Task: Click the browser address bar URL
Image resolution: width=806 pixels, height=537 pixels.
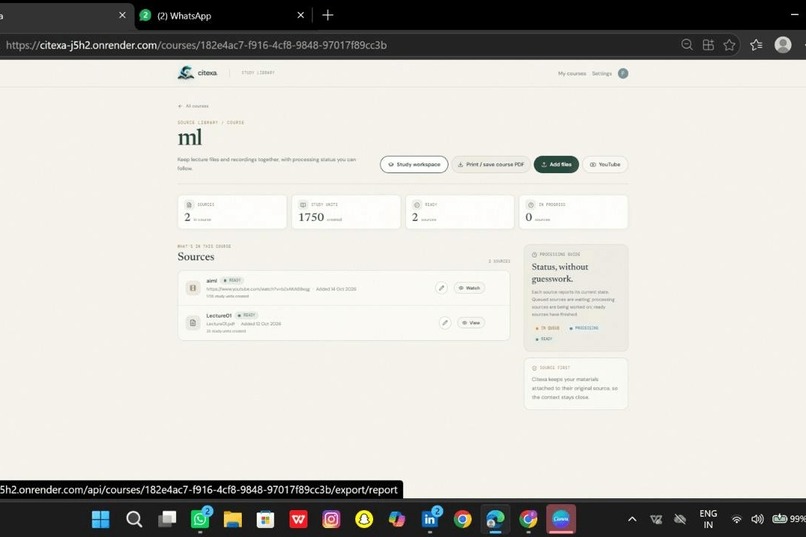Action: tap(196, 45)
